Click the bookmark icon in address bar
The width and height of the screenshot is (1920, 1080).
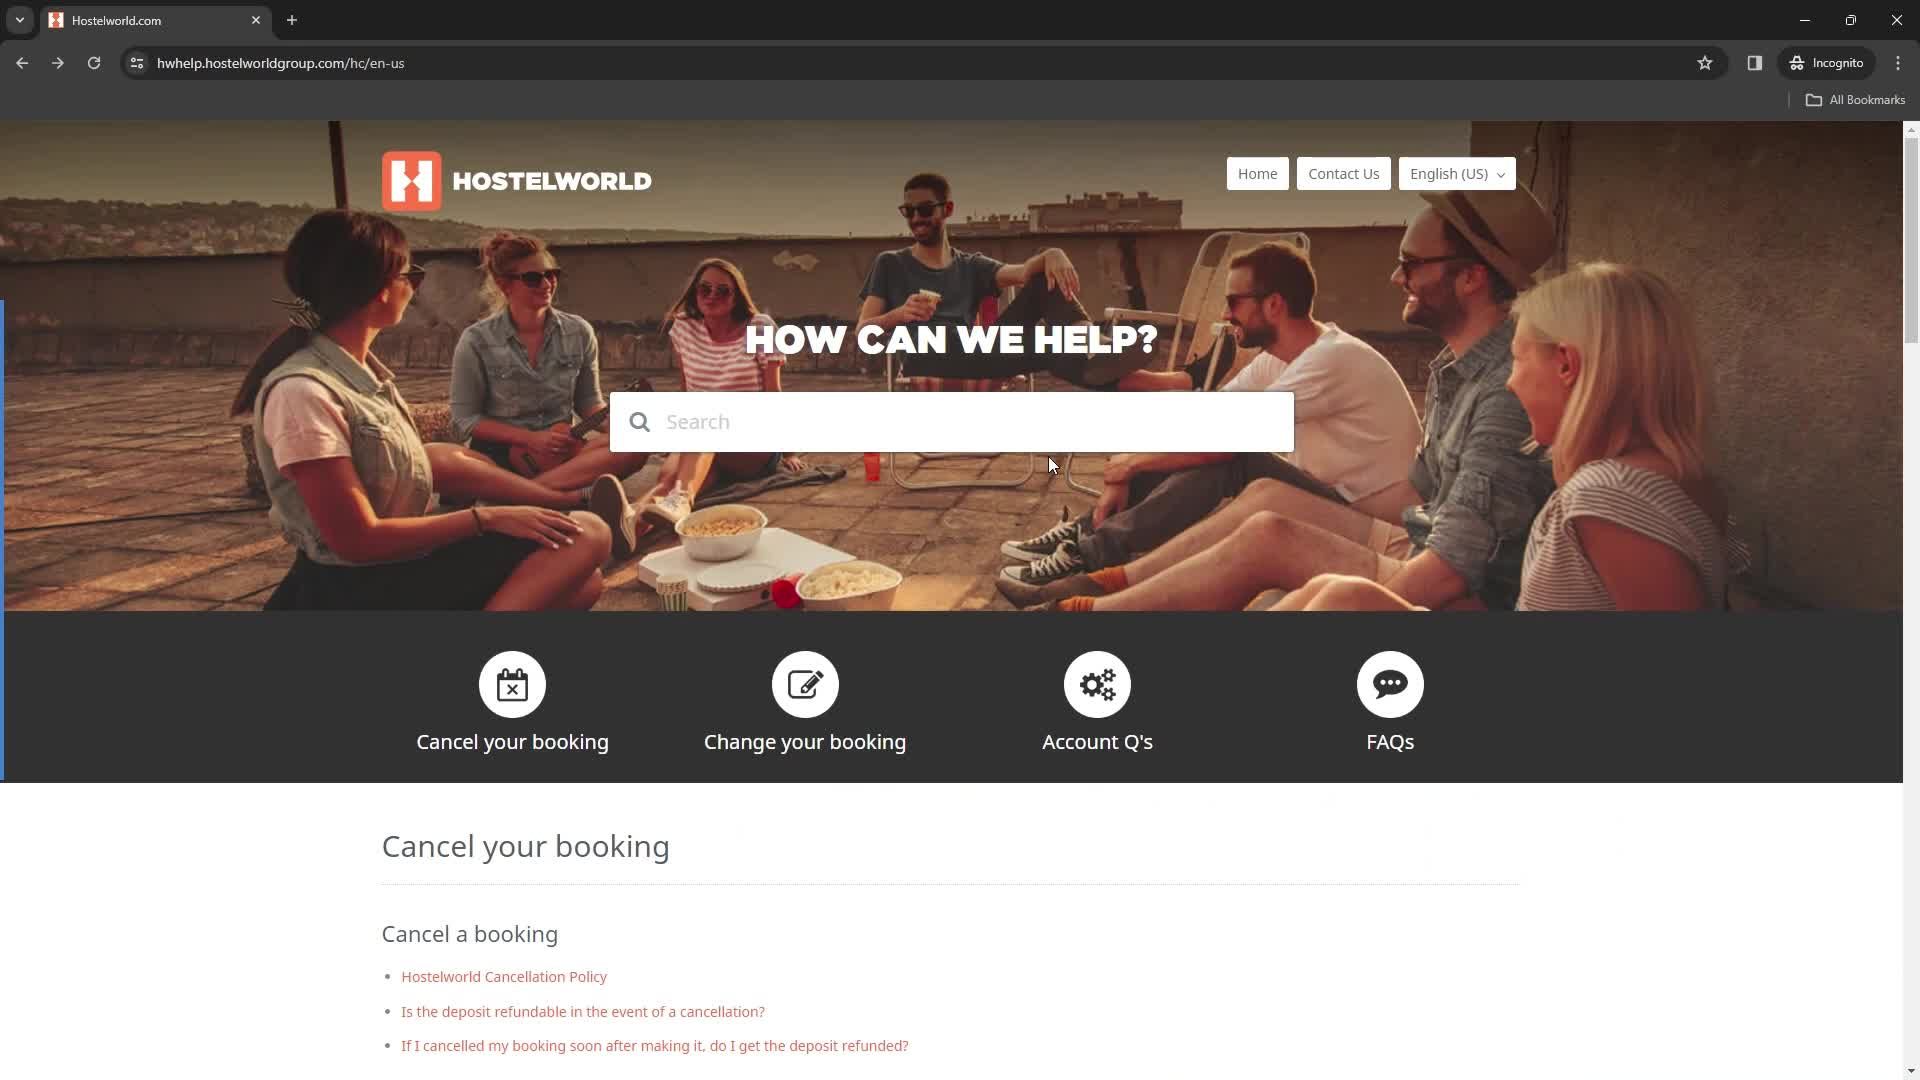(x=1705, y=62)
